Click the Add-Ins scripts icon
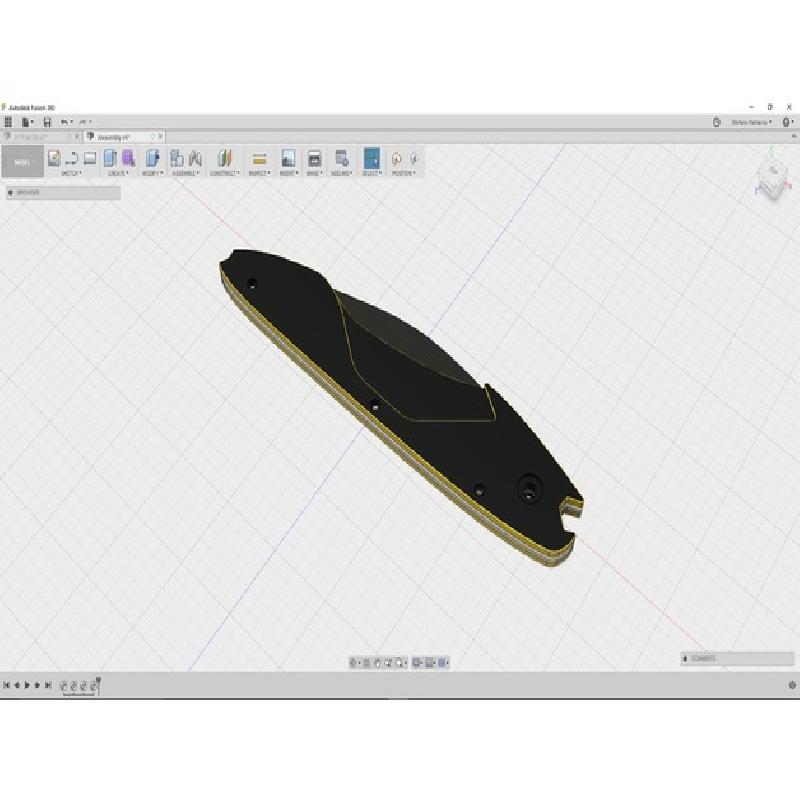 click(x=341, y=158)
